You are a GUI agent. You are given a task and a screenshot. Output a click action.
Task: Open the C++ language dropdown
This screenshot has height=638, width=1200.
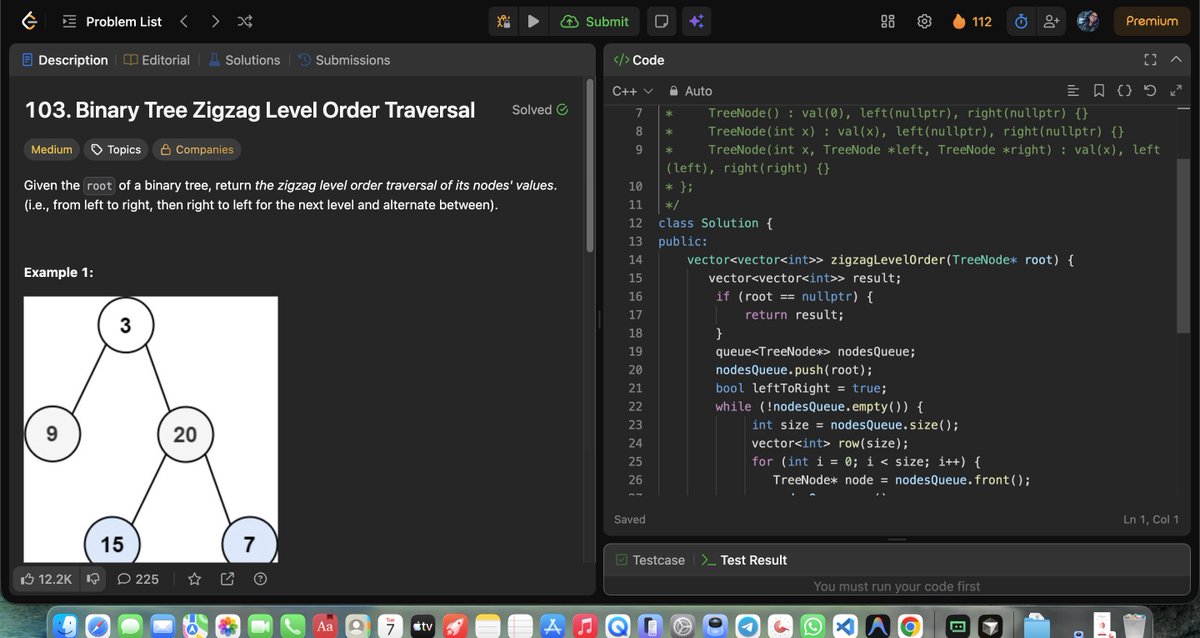pyautogui.click(x=632, y=91)
